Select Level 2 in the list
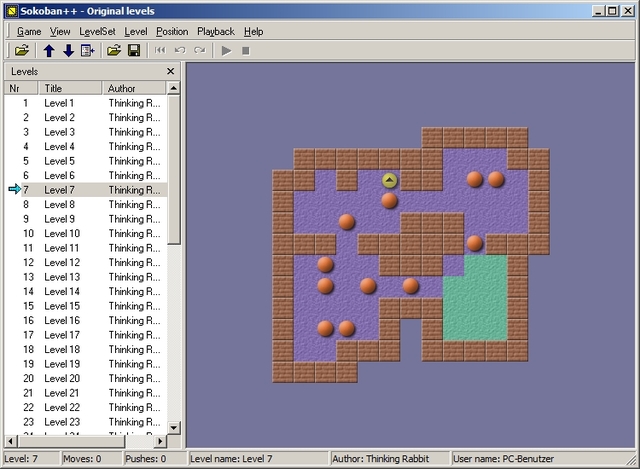Viewport: 640px width, 469px height. click(x=86, y=118)
